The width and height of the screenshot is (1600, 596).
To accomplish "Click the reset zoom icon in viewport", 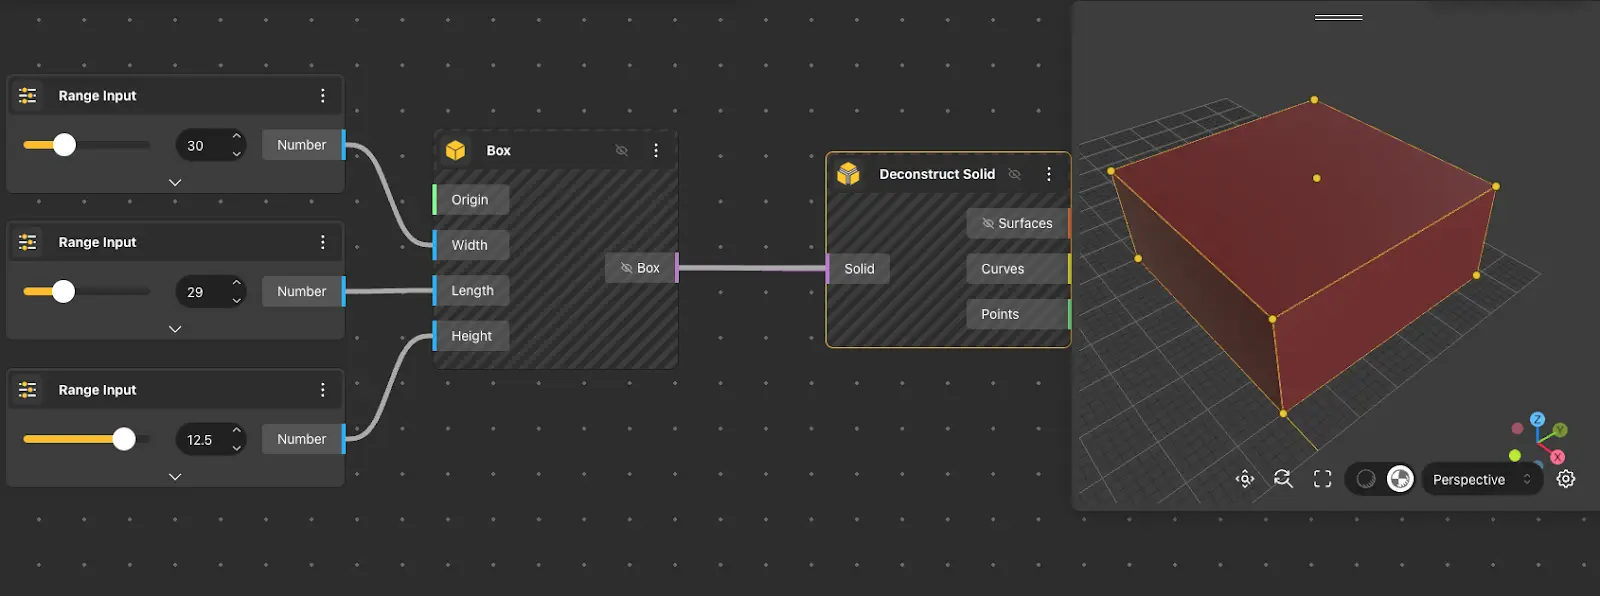I will [1283, 479].
